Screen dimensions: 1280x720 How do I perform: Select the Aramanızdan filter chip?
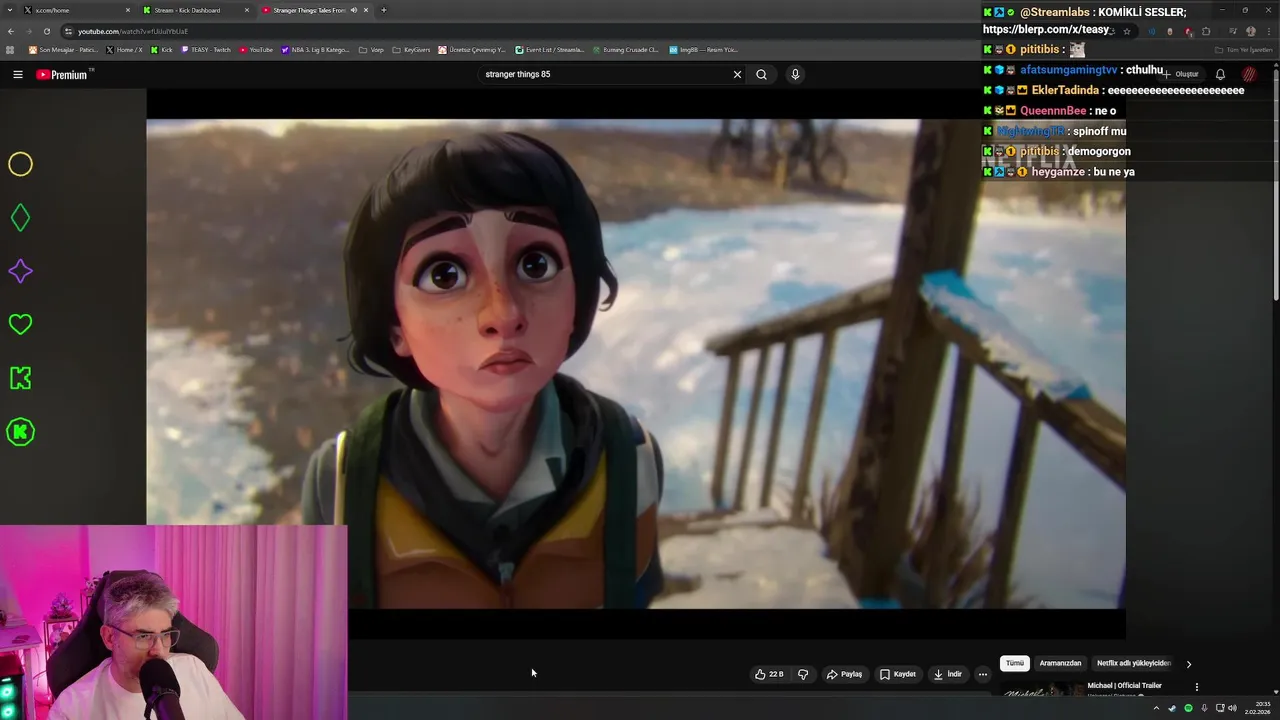pyautogui.click(x=1060, y=663)
